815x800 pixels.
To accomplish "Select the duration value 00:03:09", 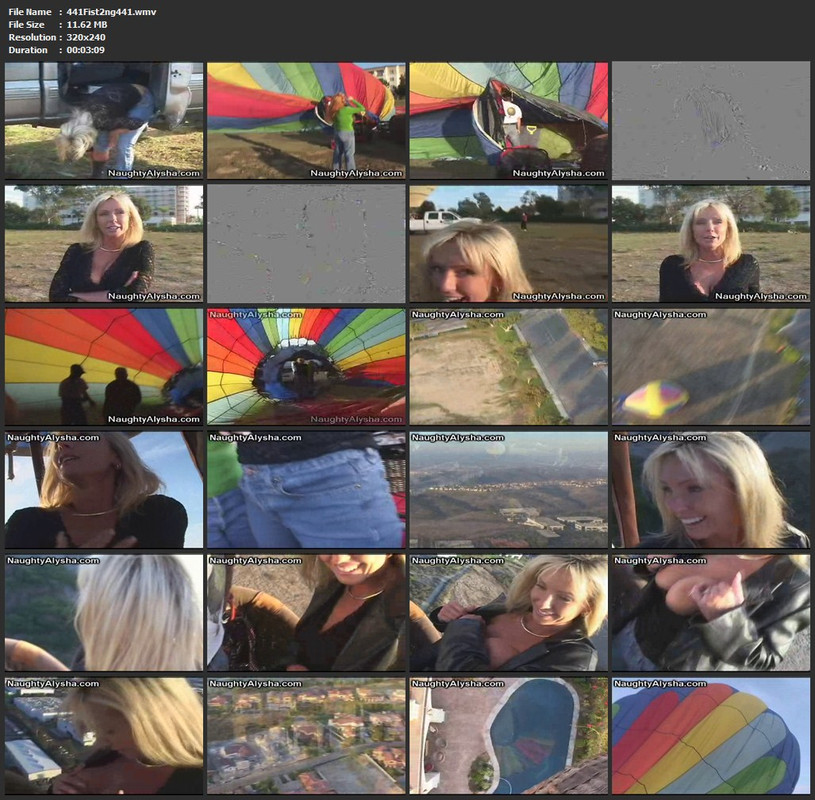I will (85, 50).
